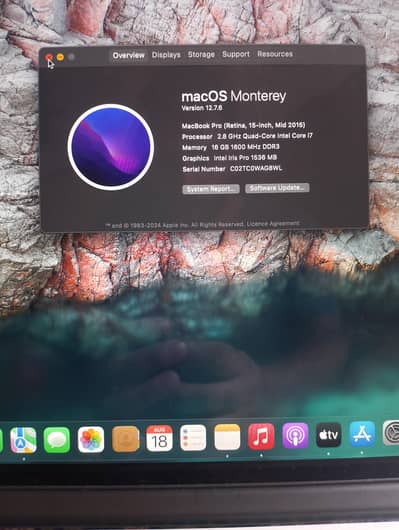Open the Resources tab
The width and height of the screenshot is (399, 530).
pyautogui.click(x=275, y=54)
